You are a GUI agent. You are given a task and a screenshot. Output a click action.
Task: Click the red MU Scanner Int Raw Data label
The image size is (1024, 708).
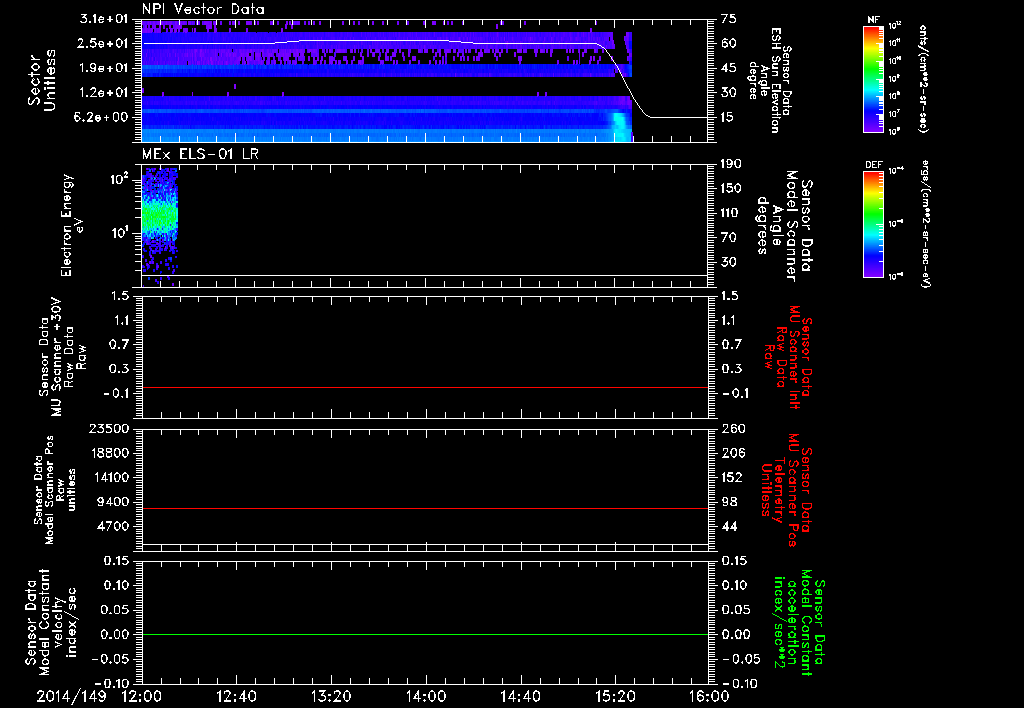[788, 357]
